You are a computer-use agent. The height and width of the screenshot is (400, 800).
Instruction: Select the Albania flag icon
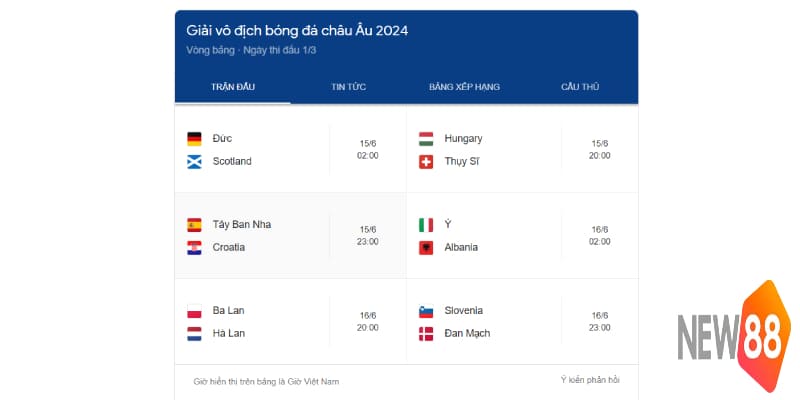426,247
